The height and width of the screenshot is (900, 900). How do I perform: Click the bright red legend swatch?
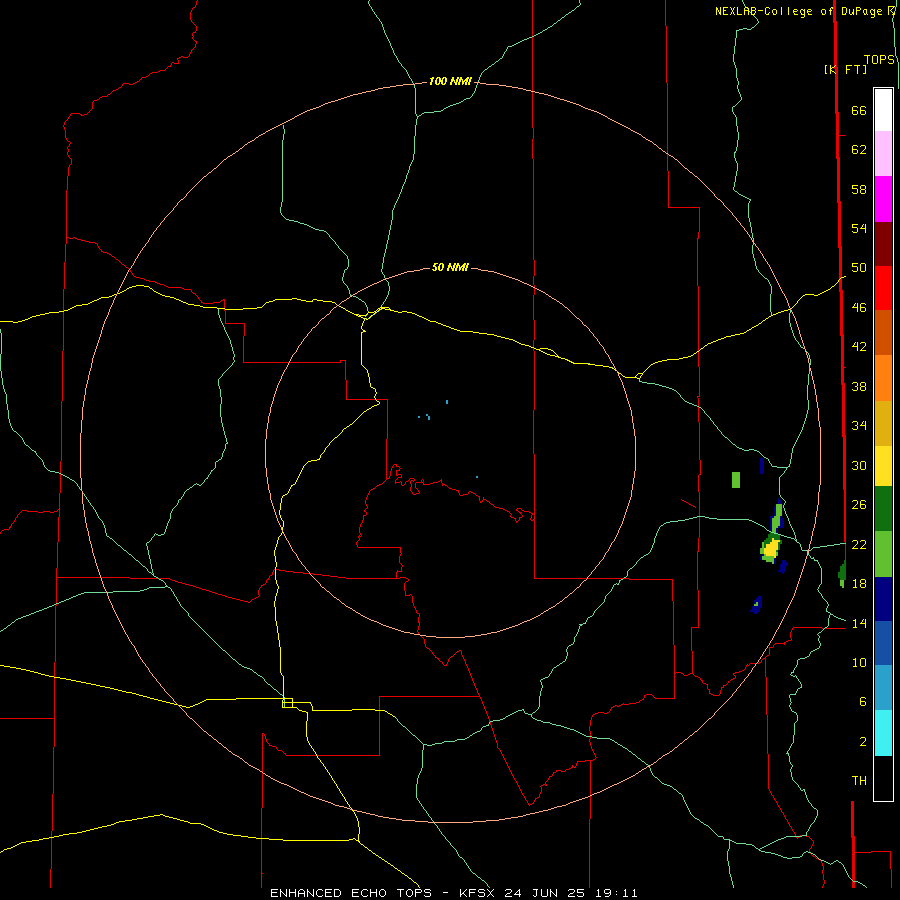pos(883,288)
